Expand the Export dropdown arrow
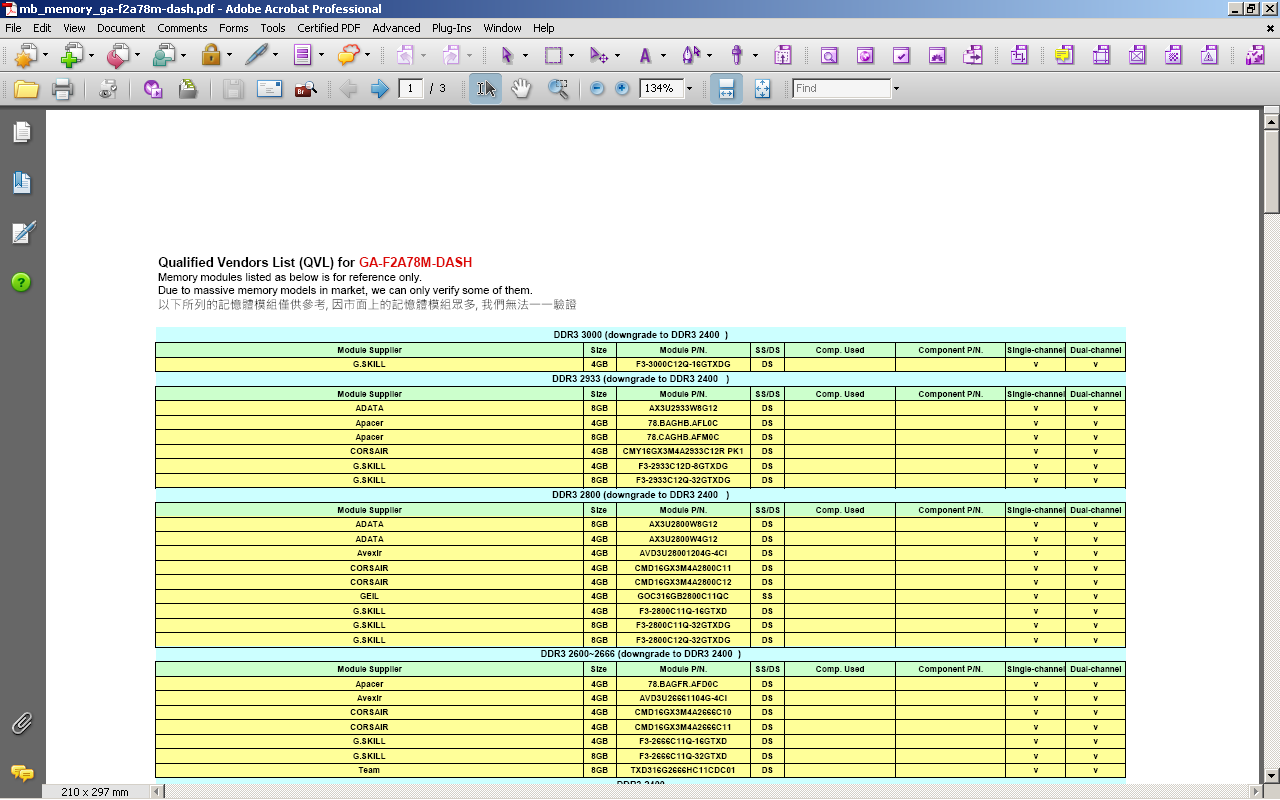The height and width of the screenshot is (800, 1280). point(138,56)
